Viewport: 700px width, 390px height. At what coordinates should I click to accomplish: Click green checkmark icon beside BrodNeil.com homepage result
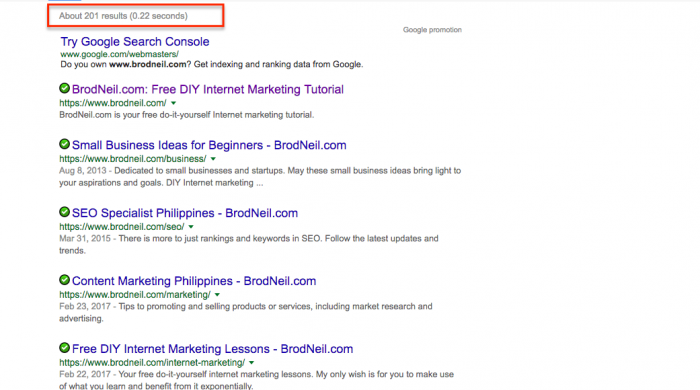(x=64, y=88)
